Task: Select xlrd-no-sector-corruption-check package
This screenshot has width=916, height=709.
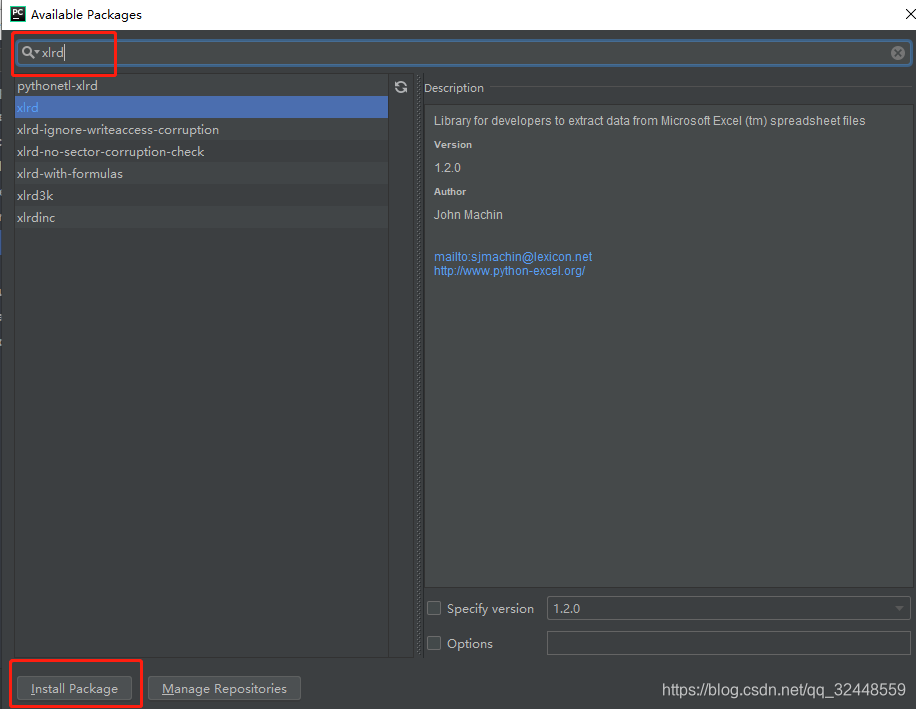Action: (x=201, y=152)
